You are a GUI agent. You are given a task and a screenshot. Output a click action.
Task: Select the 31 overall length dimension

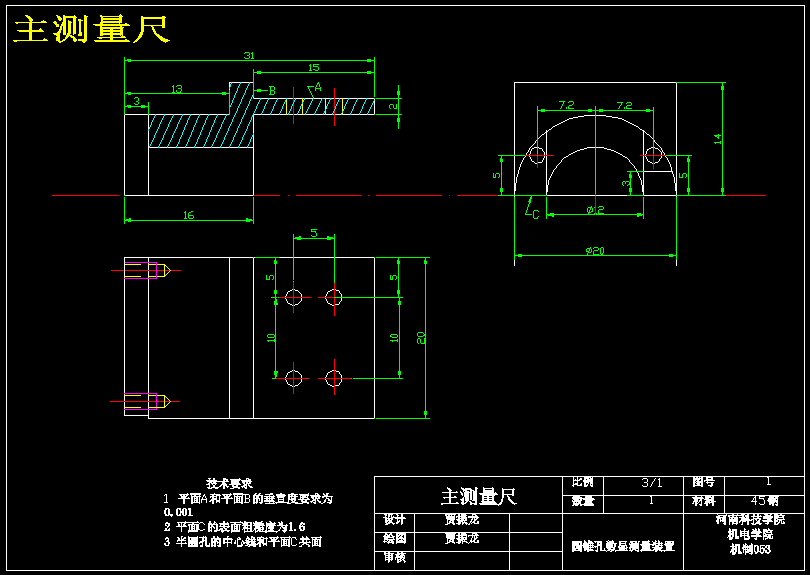(x=249, y=55)
